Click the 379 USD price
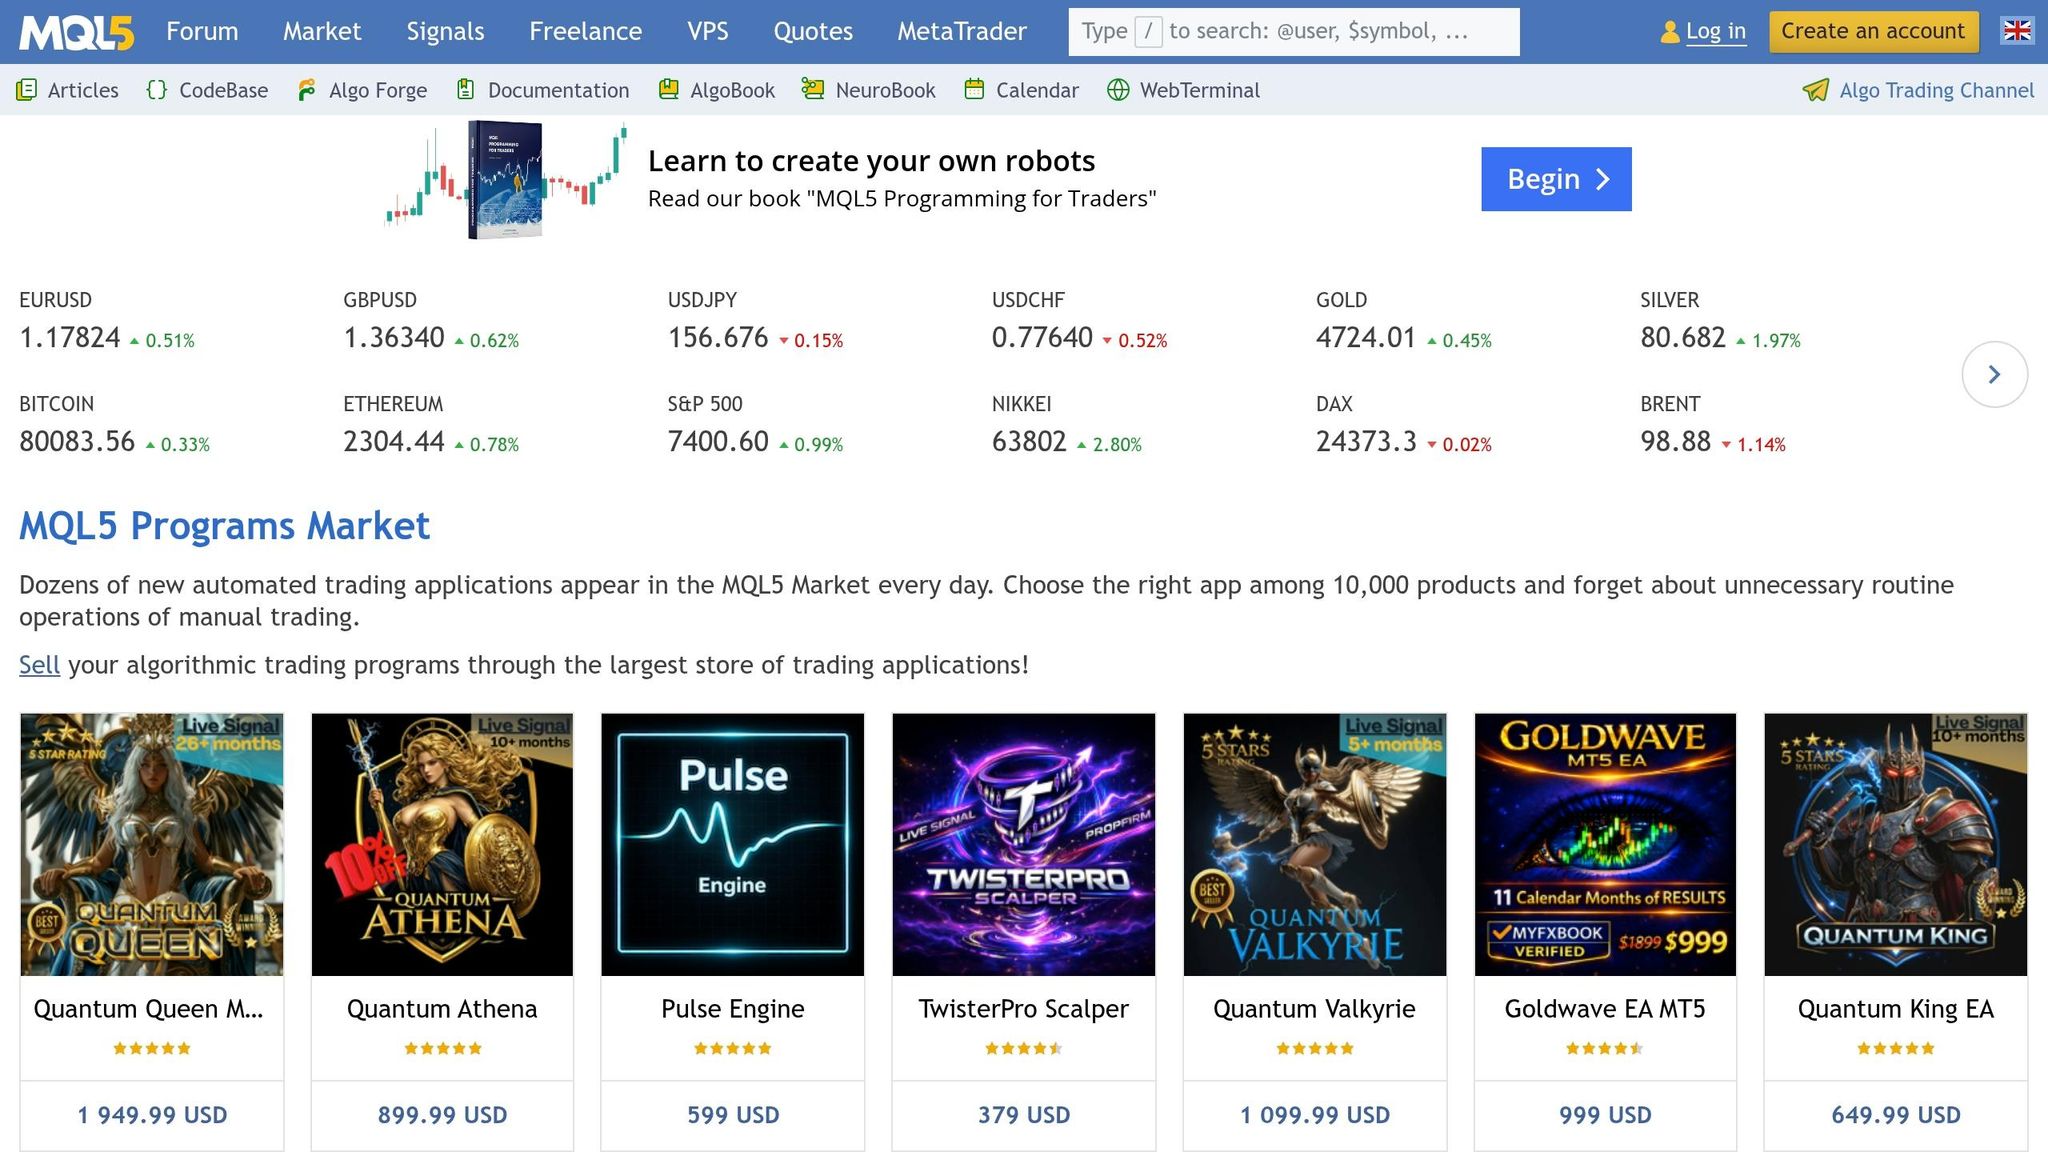 click(1024, 1115)
